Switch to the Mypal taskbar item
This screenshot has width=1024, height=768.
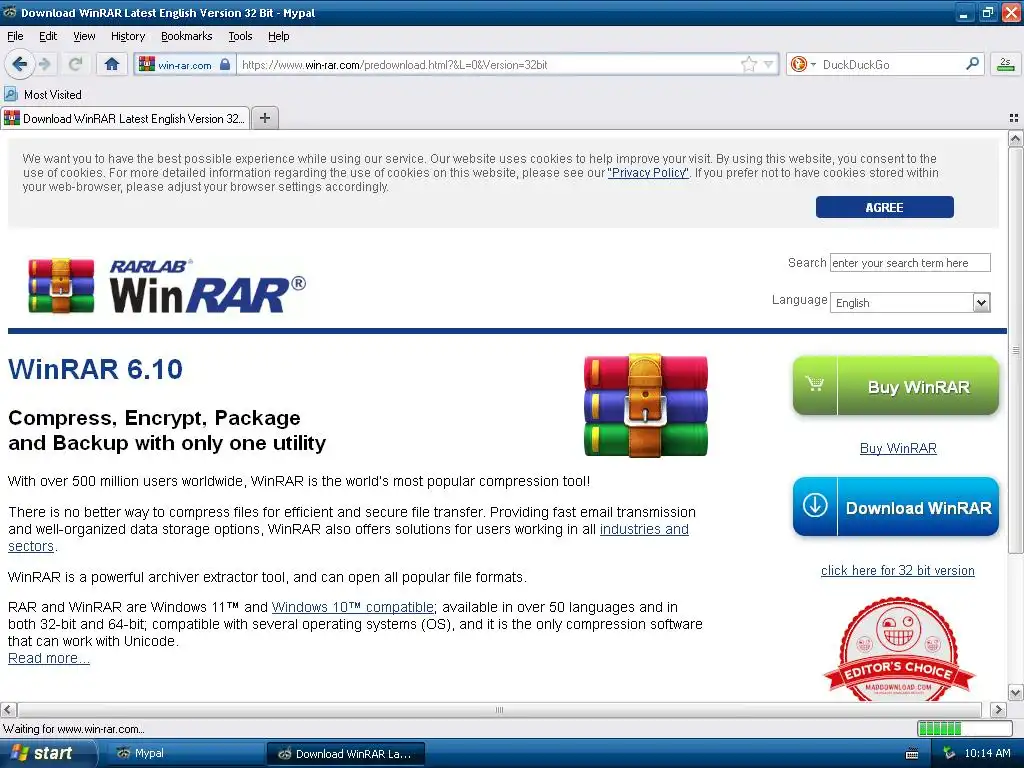tap(183, 753)
